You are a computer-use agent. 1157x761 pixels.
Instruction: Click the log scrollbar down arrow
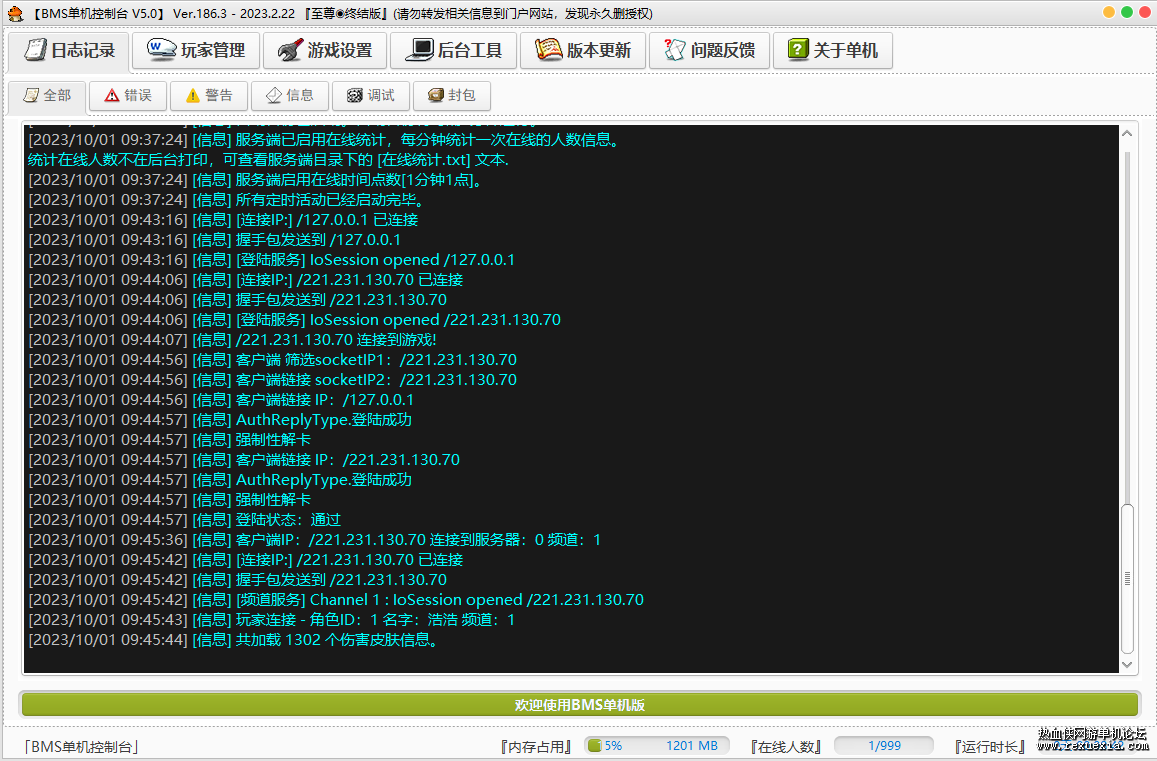pos(1127,664)
